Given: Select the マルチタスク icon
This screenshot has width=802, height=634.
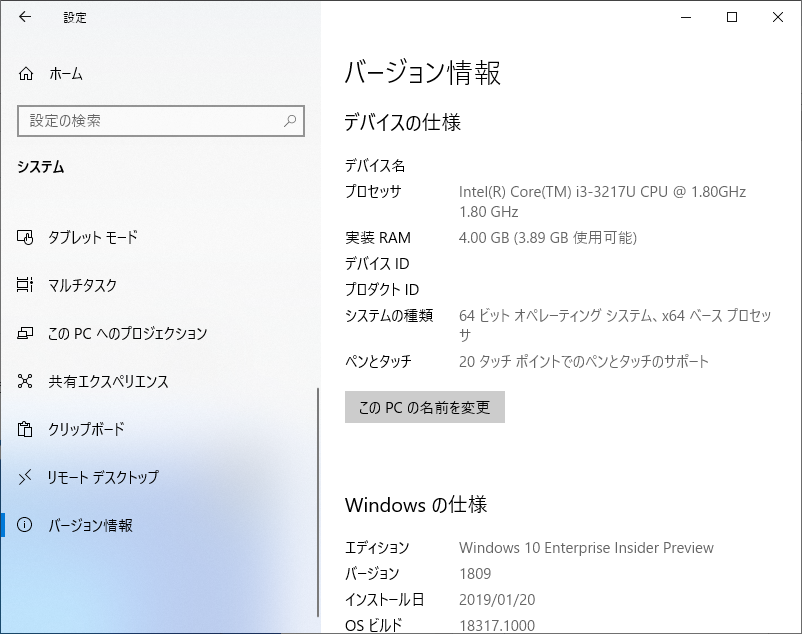Looking at the screenshot, I should 25,285.
